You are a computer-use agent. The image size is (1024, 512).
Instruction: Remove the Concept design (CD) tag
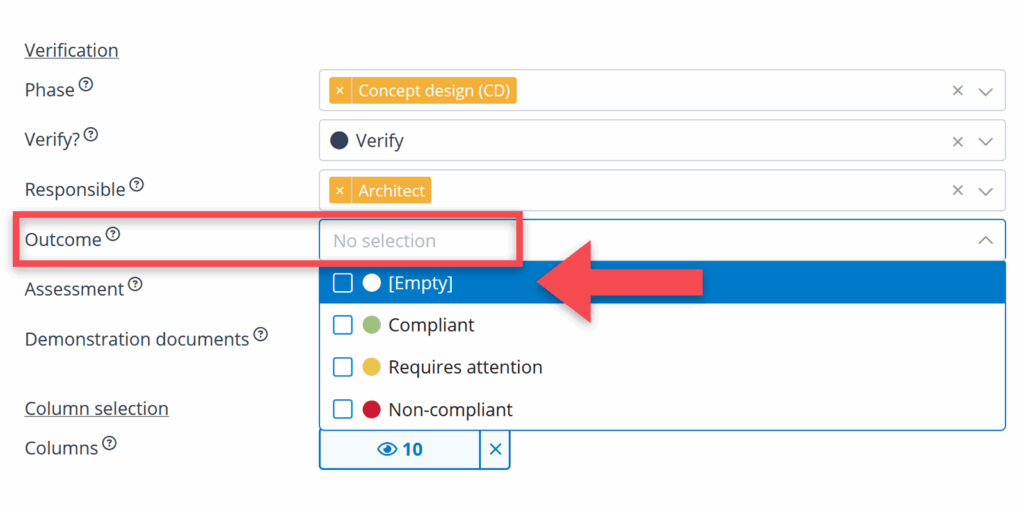click(340, 91)
